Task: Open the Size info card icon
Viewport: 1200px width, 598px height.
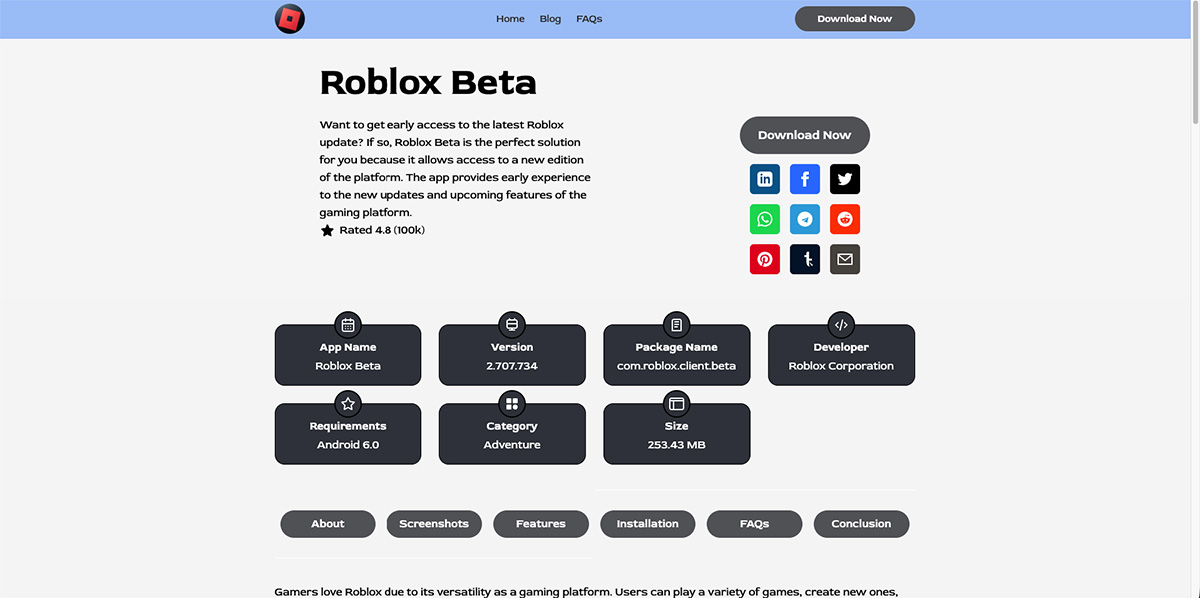Action: (676, 404)
